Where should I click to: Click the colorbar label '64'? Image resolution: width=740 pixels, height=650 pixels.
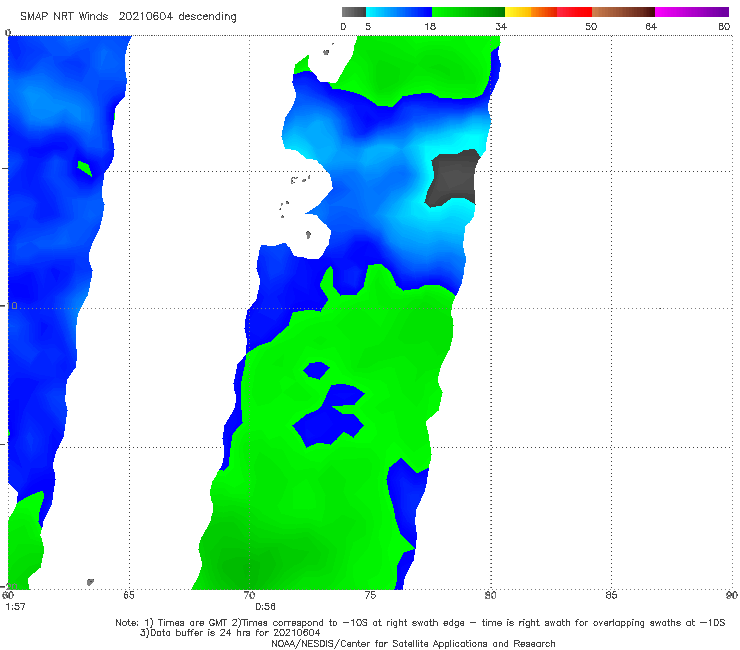651,27
